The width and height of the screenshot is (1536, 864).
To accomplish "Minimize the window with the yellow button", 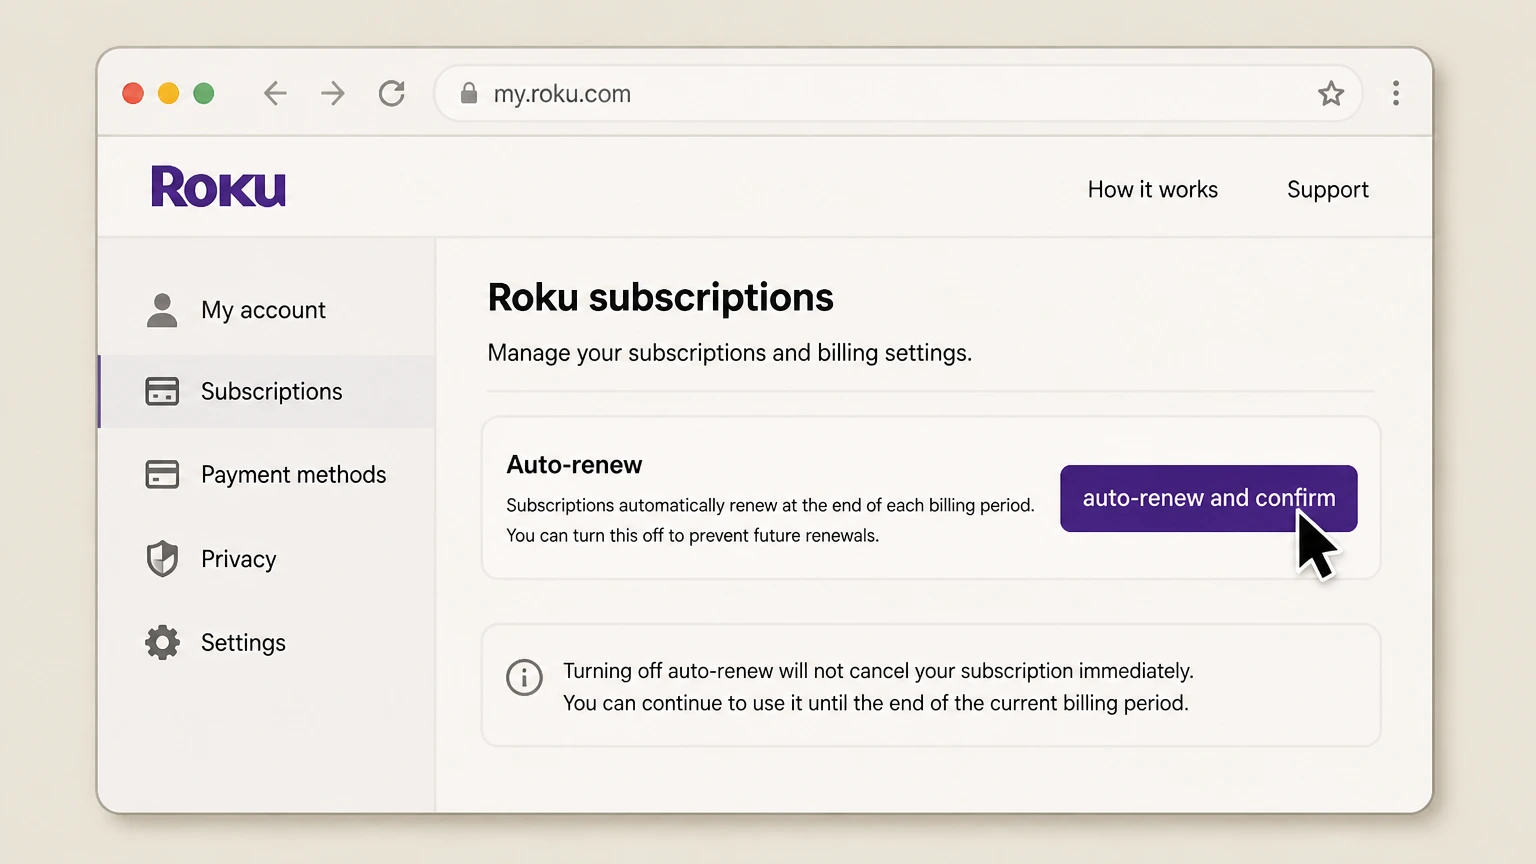I will 168,94.
